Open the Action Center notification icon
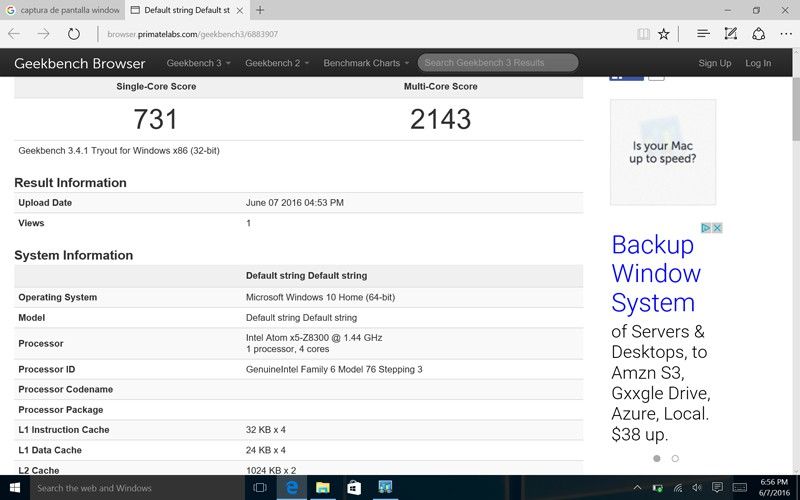This screenshot has width=800, height=500. pos(717,488)
